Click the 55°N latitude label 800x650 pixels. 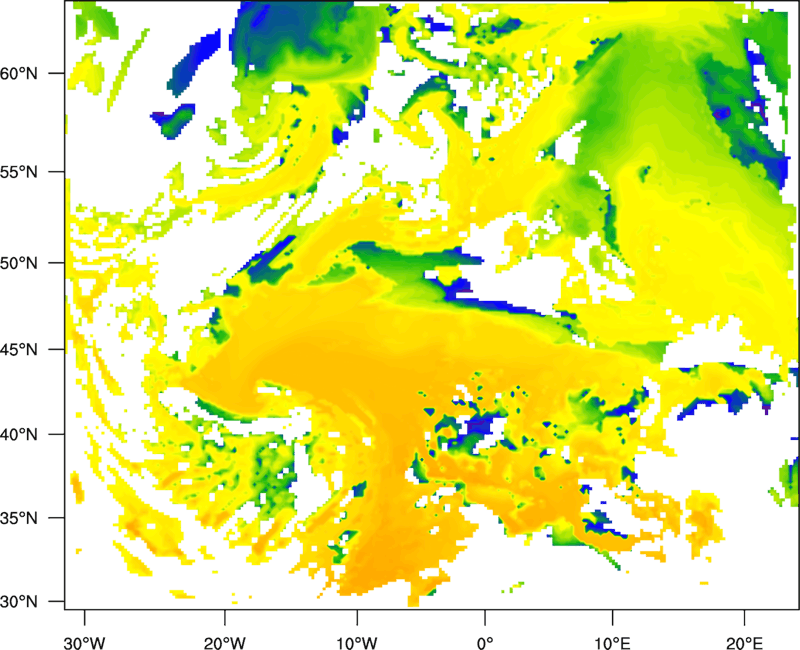(x=19, y=172)
